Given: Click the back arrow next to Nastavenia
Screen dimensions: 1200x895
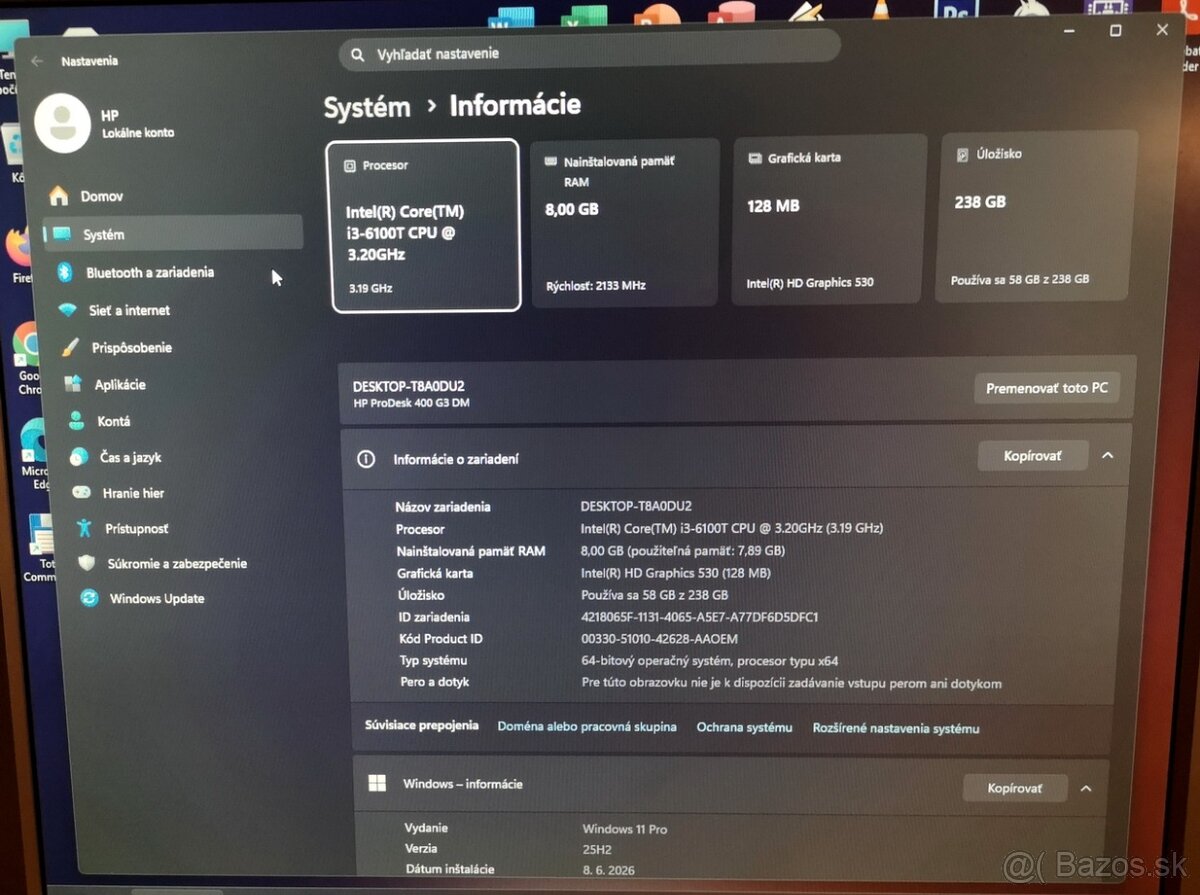Looking at the screenshot, I should (x=37, y=61).
